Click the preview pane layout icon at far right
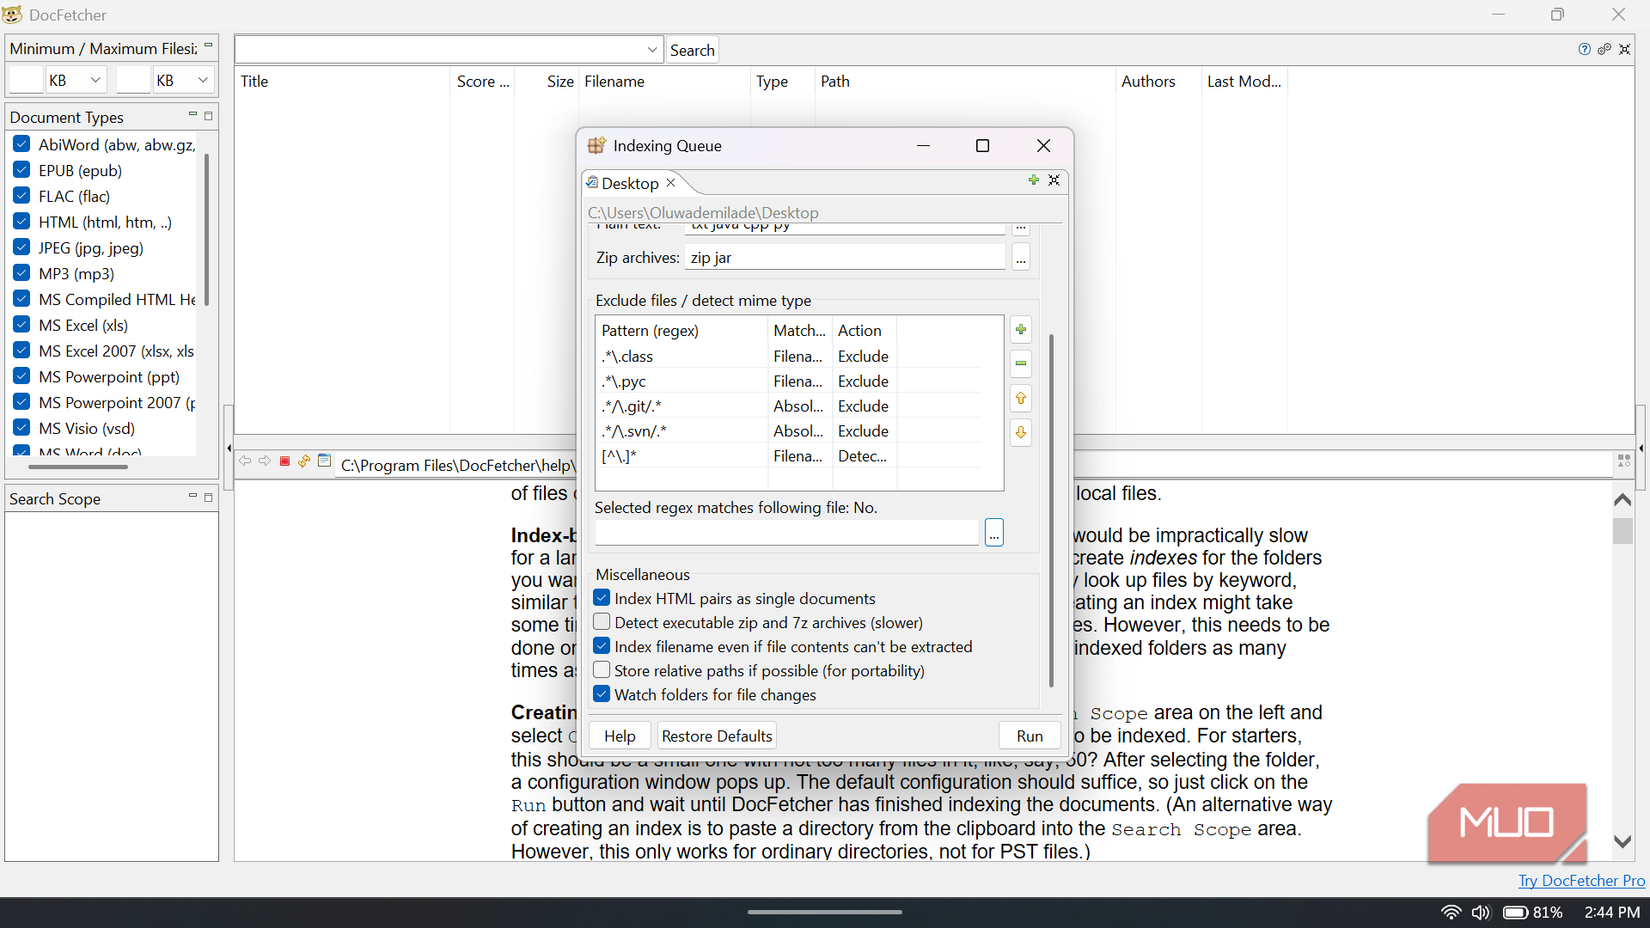Image resolution: width=1650 pixels, height=928 pixels. [1624, 461]
